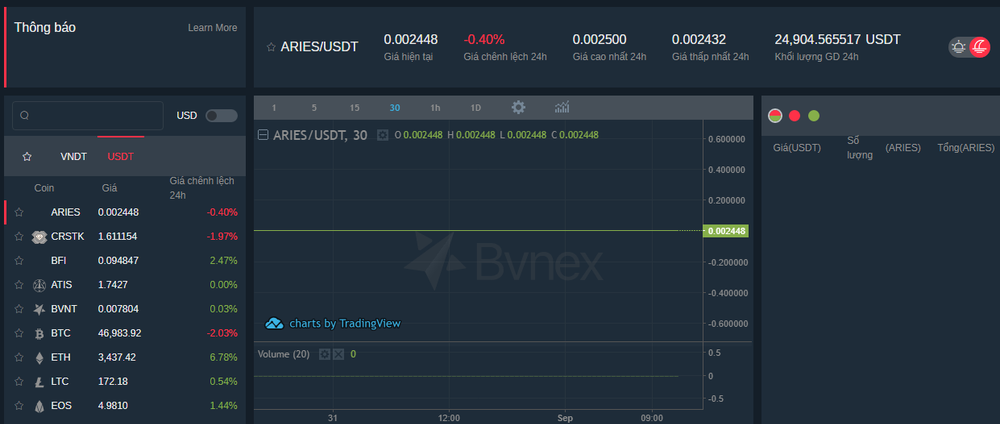Star the ATIS coin row
This screenshot has width=1000, height=424.
pos(19,285)
